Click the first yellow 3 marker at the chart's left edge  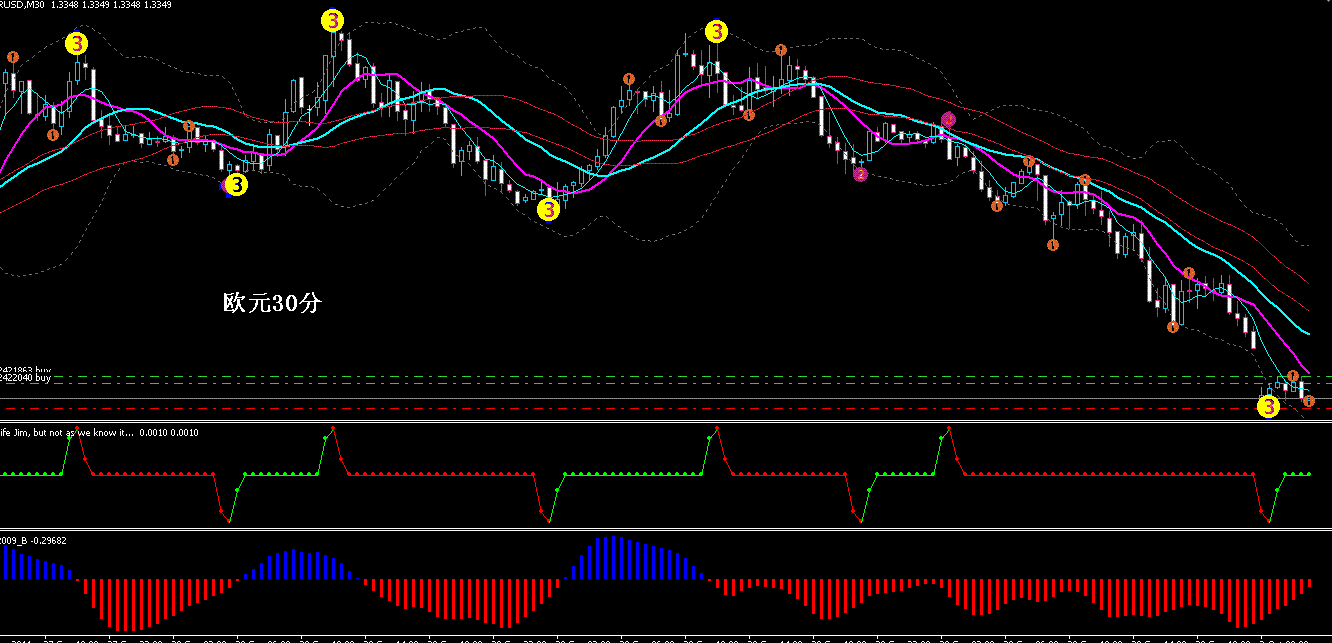(x=78, y=43)
